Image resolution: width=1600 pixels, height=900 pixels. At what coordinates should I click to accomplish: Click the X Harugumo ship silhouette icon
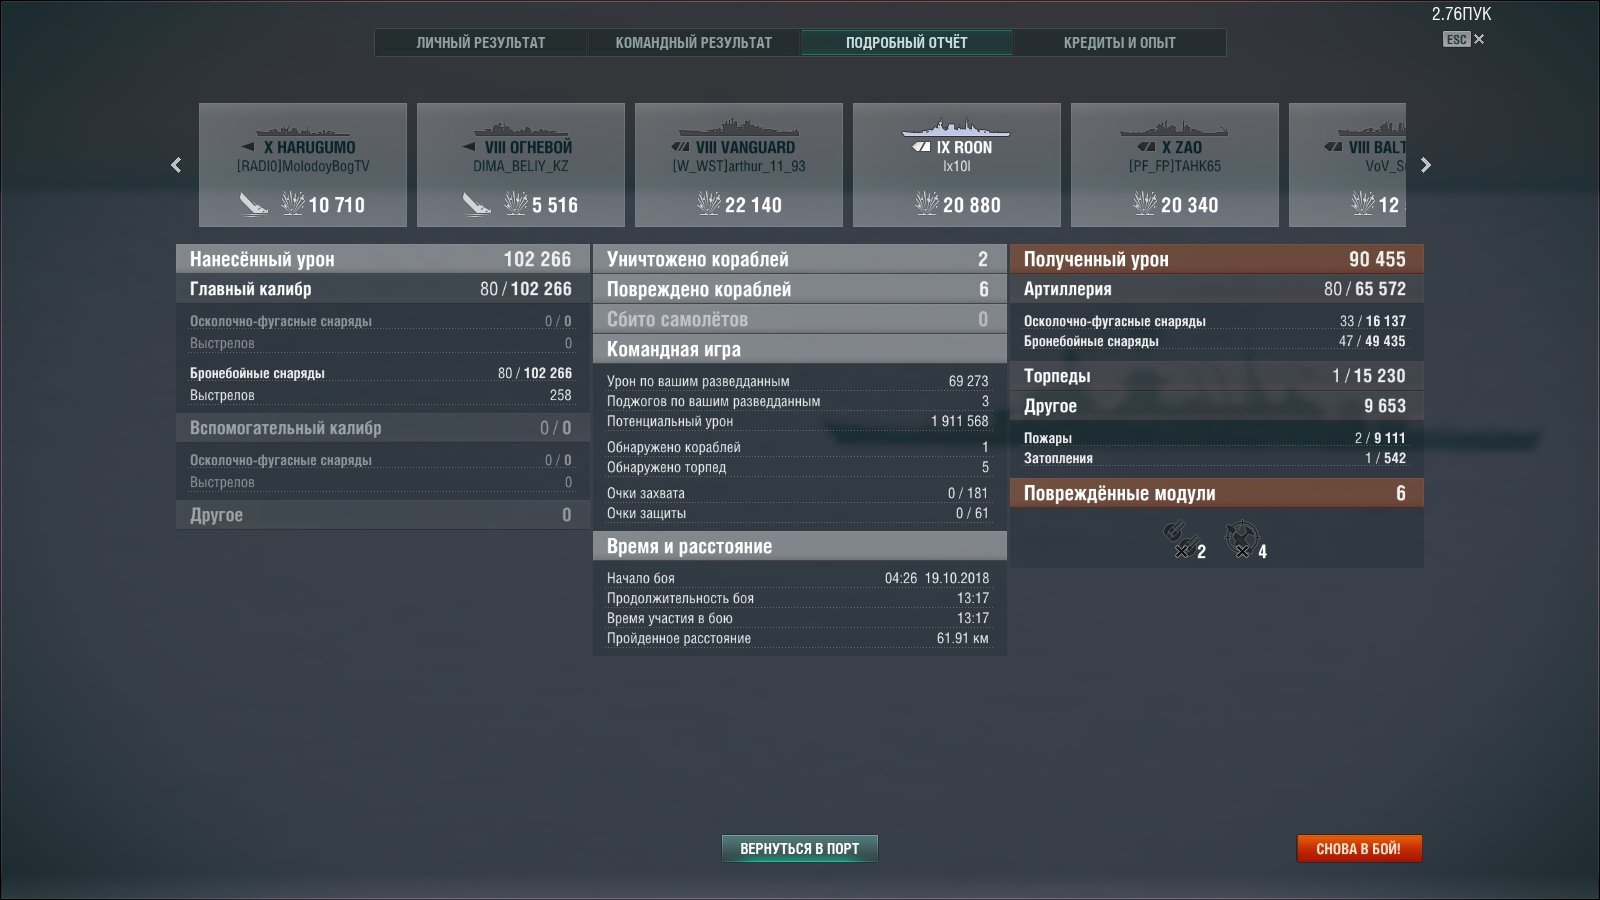pos(302,130)
